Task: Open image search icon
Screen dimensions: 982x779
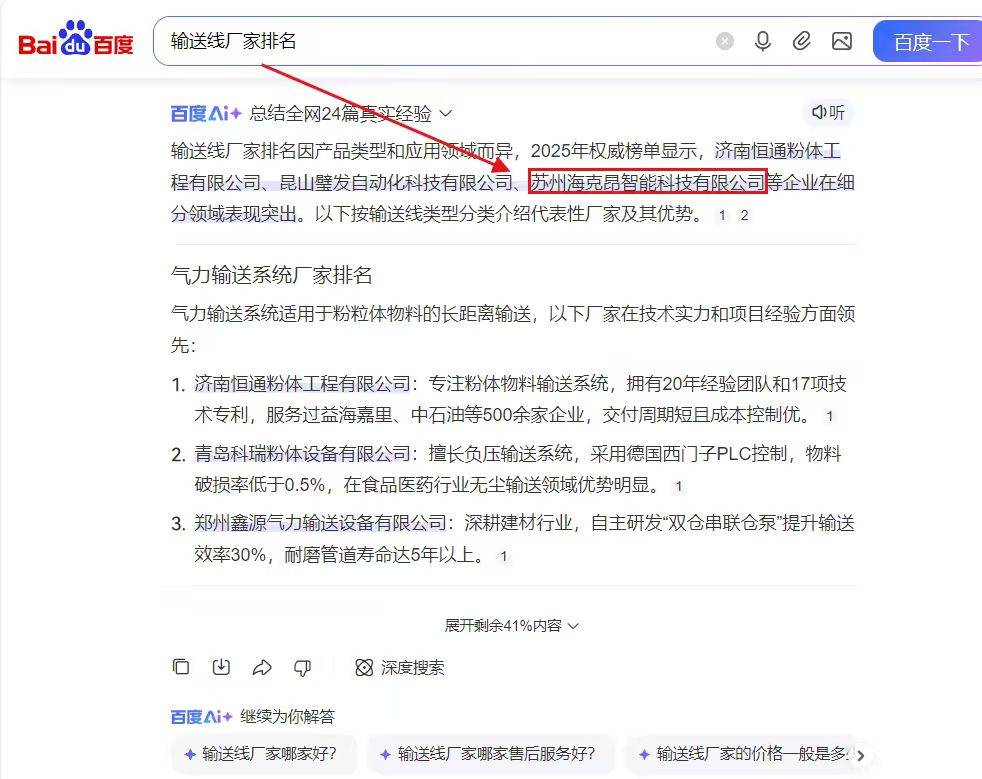Action: (x=842, y=41)
